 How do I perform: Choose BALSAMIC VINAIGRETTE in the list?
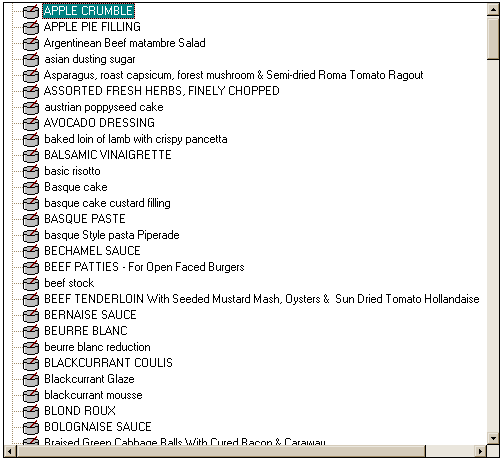(108, 155)
